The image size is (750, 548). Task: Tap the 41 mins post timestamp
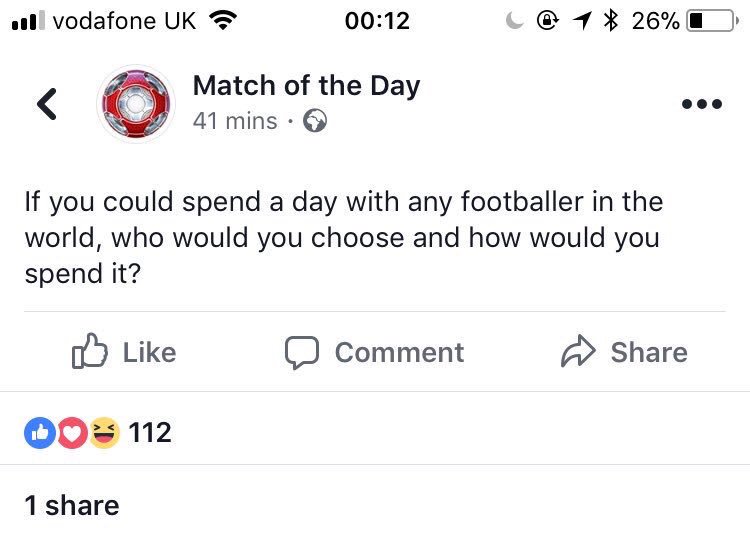tap(235, 121)
